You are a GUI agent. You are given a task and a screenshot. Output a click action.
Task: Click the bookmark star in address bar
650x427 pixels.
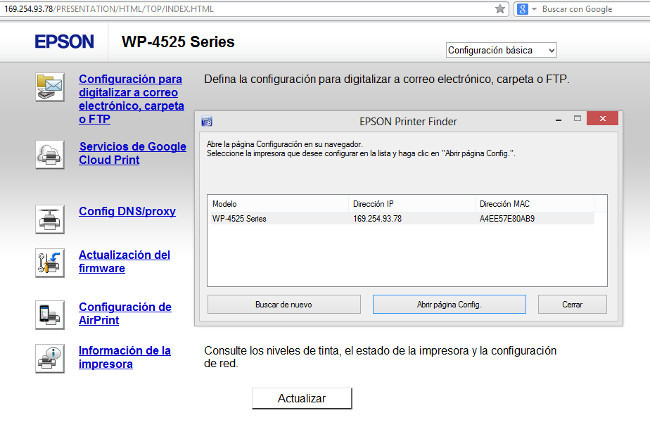coord(500,9)
